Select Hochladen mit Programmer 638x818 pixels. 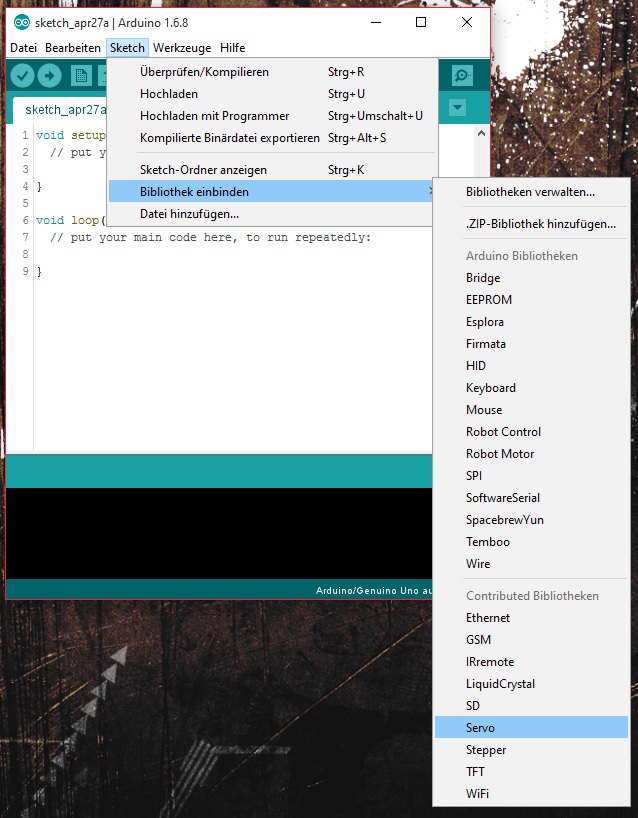(x=271, y=116)
